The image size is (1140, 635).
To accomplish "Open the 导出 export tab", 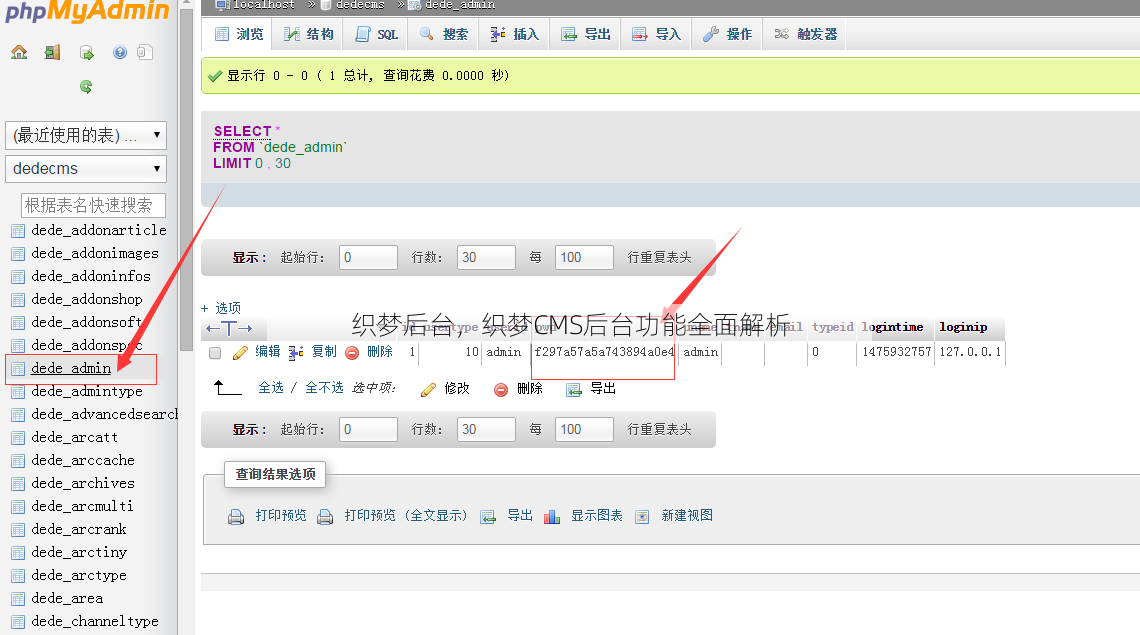I will pos(585,34).
